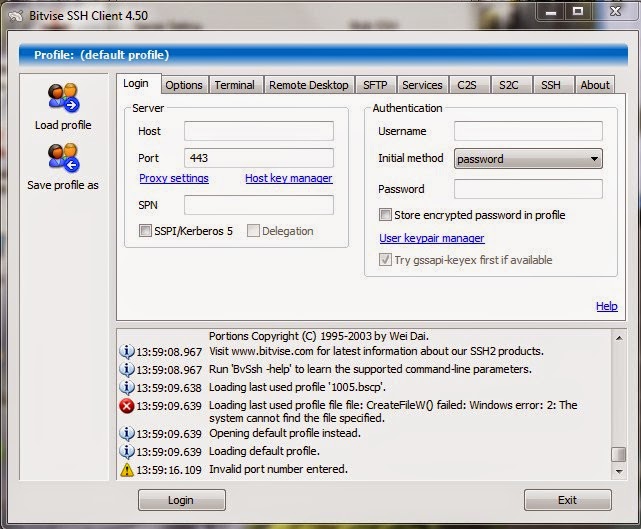The width and height of the screenshot is (641, 529).
Task: Click info icon beside 'Visit www.bitvise.com' entry
Action: pos(127,351)
